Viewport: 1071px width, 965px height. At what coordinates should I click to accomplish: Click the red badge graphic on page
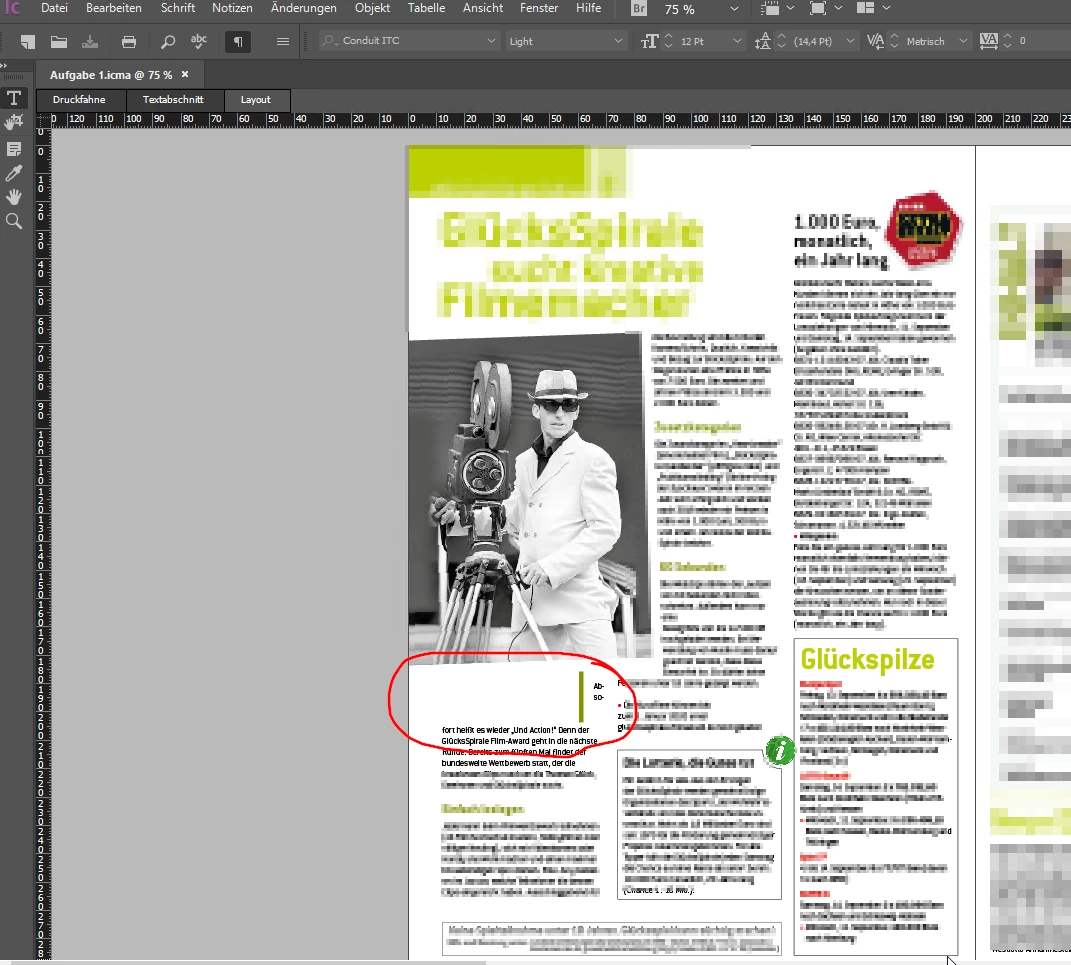(923, 229)
